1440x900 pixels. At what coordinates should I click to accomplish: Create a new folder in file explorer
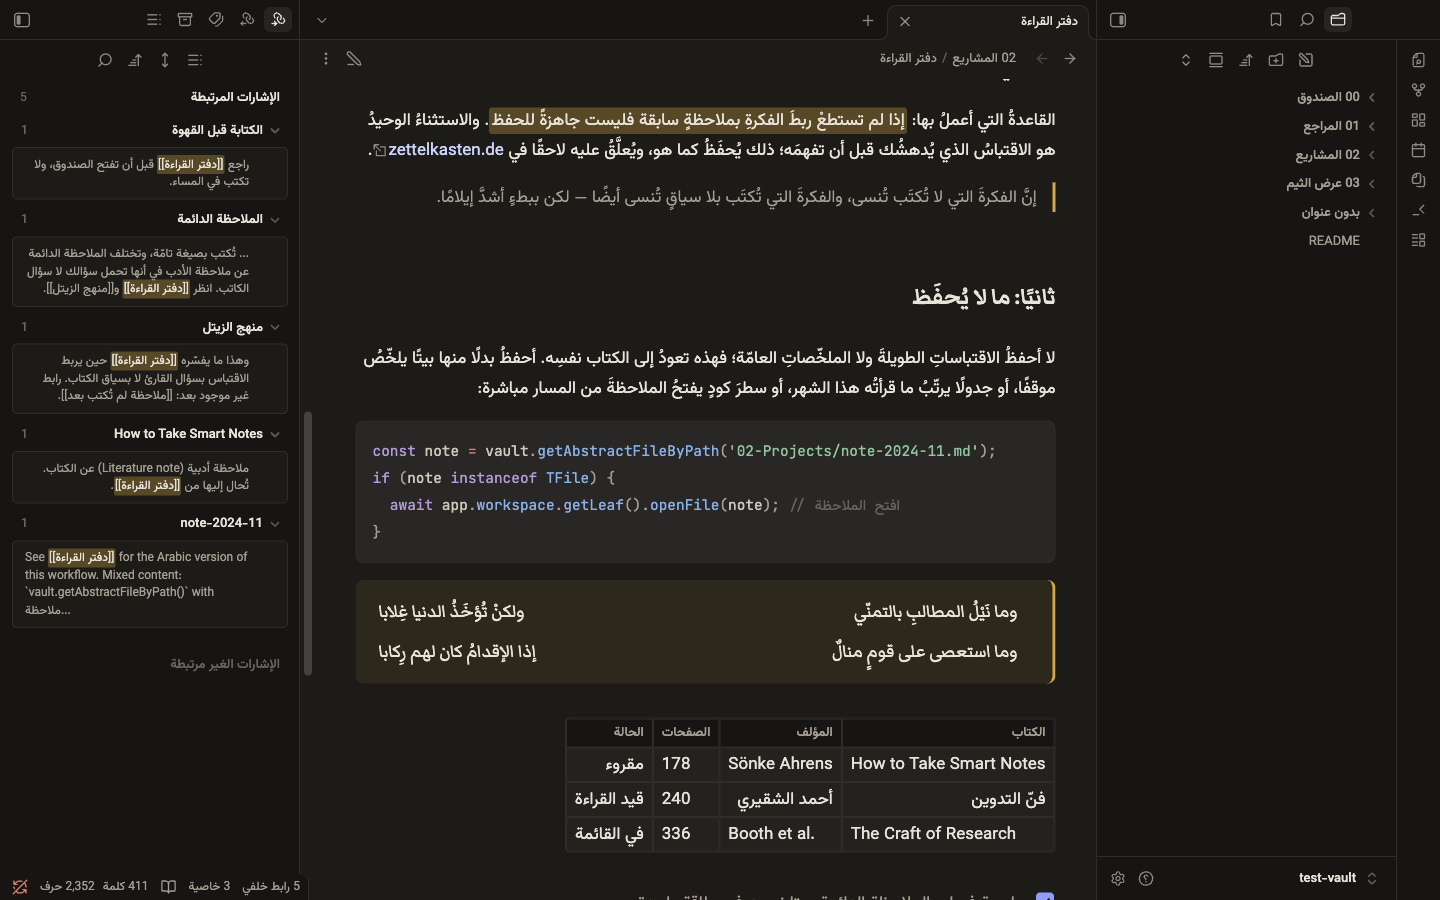tap(1276, 60)
